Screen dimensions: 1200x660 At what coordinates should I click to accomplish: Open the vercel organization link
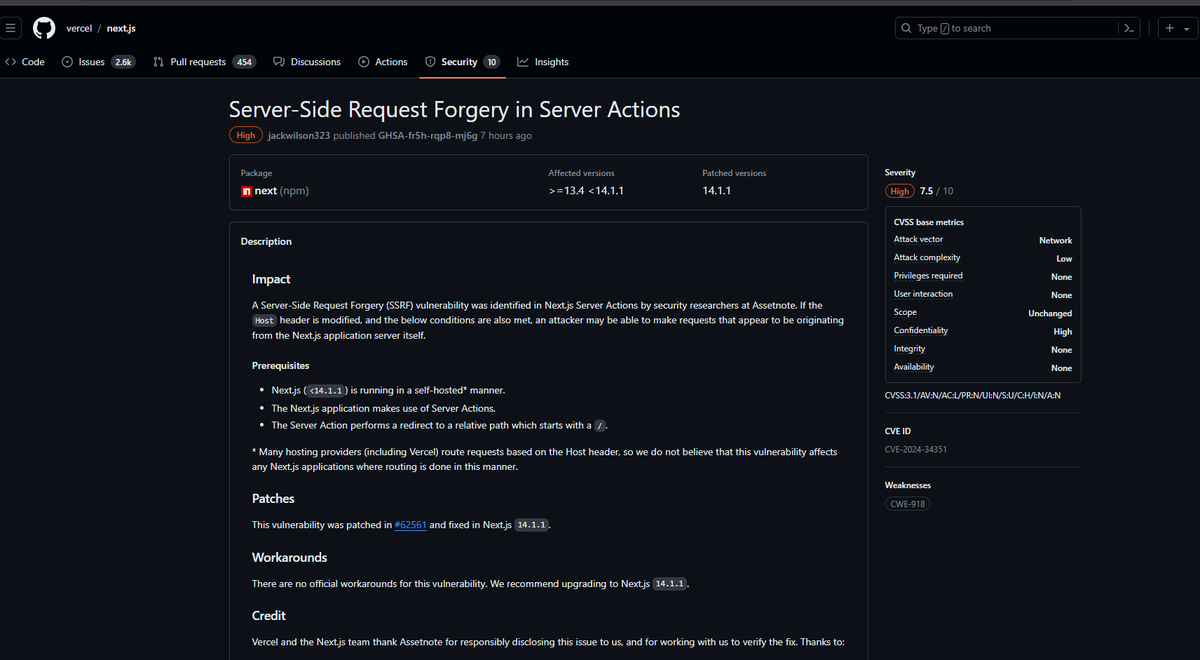tap(79, 28)
